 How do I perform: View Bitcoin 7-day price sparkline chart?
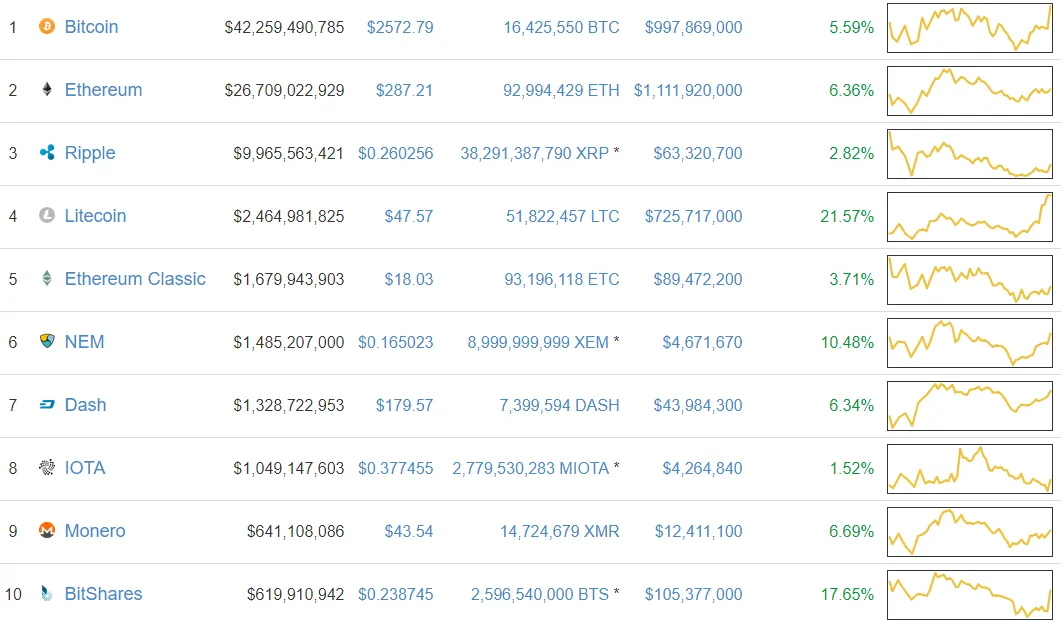tap(970, 28)
